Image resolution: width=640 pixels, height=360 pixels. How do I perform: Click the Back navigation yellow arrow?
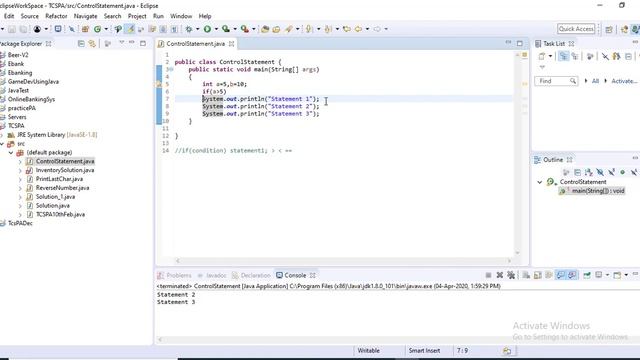(359, 29)
